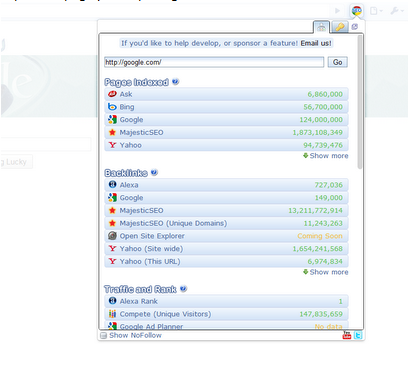Click the popup vertical scrollbar

pyautogui.click(x=360, y=102)
